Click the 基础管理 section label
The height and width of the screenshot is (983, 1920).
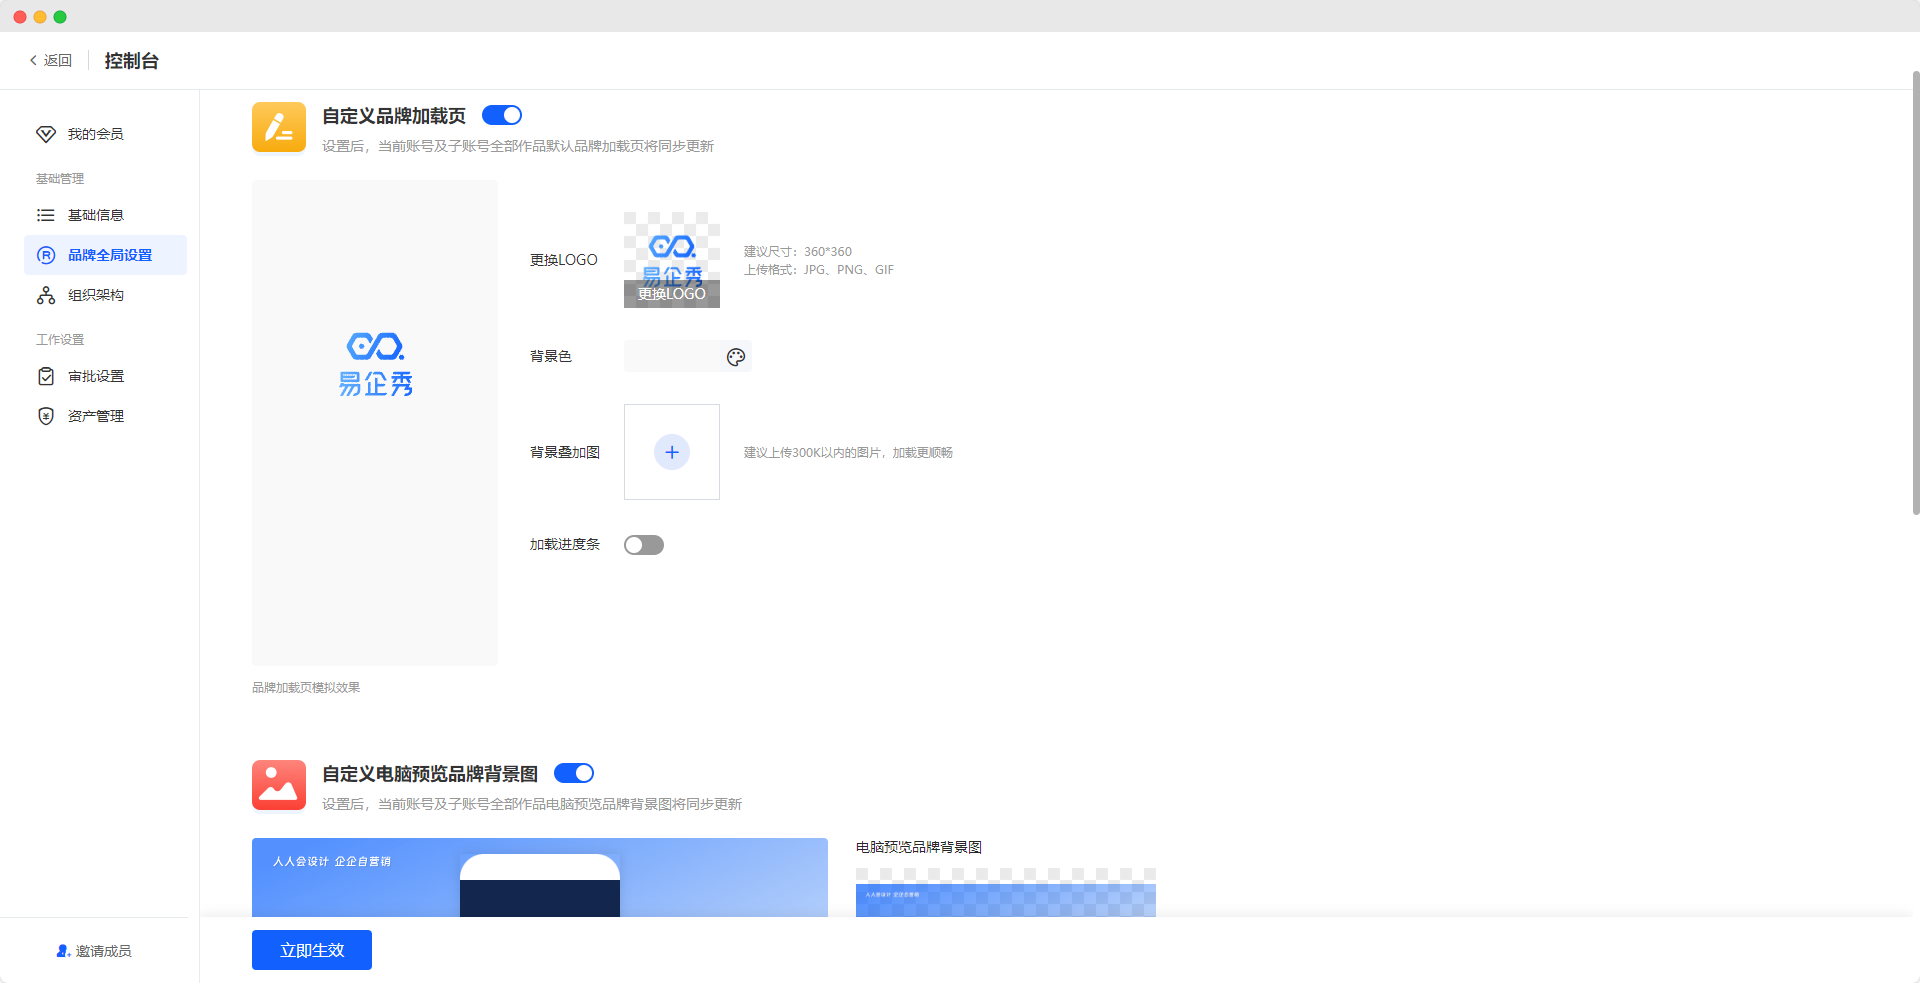60,179
